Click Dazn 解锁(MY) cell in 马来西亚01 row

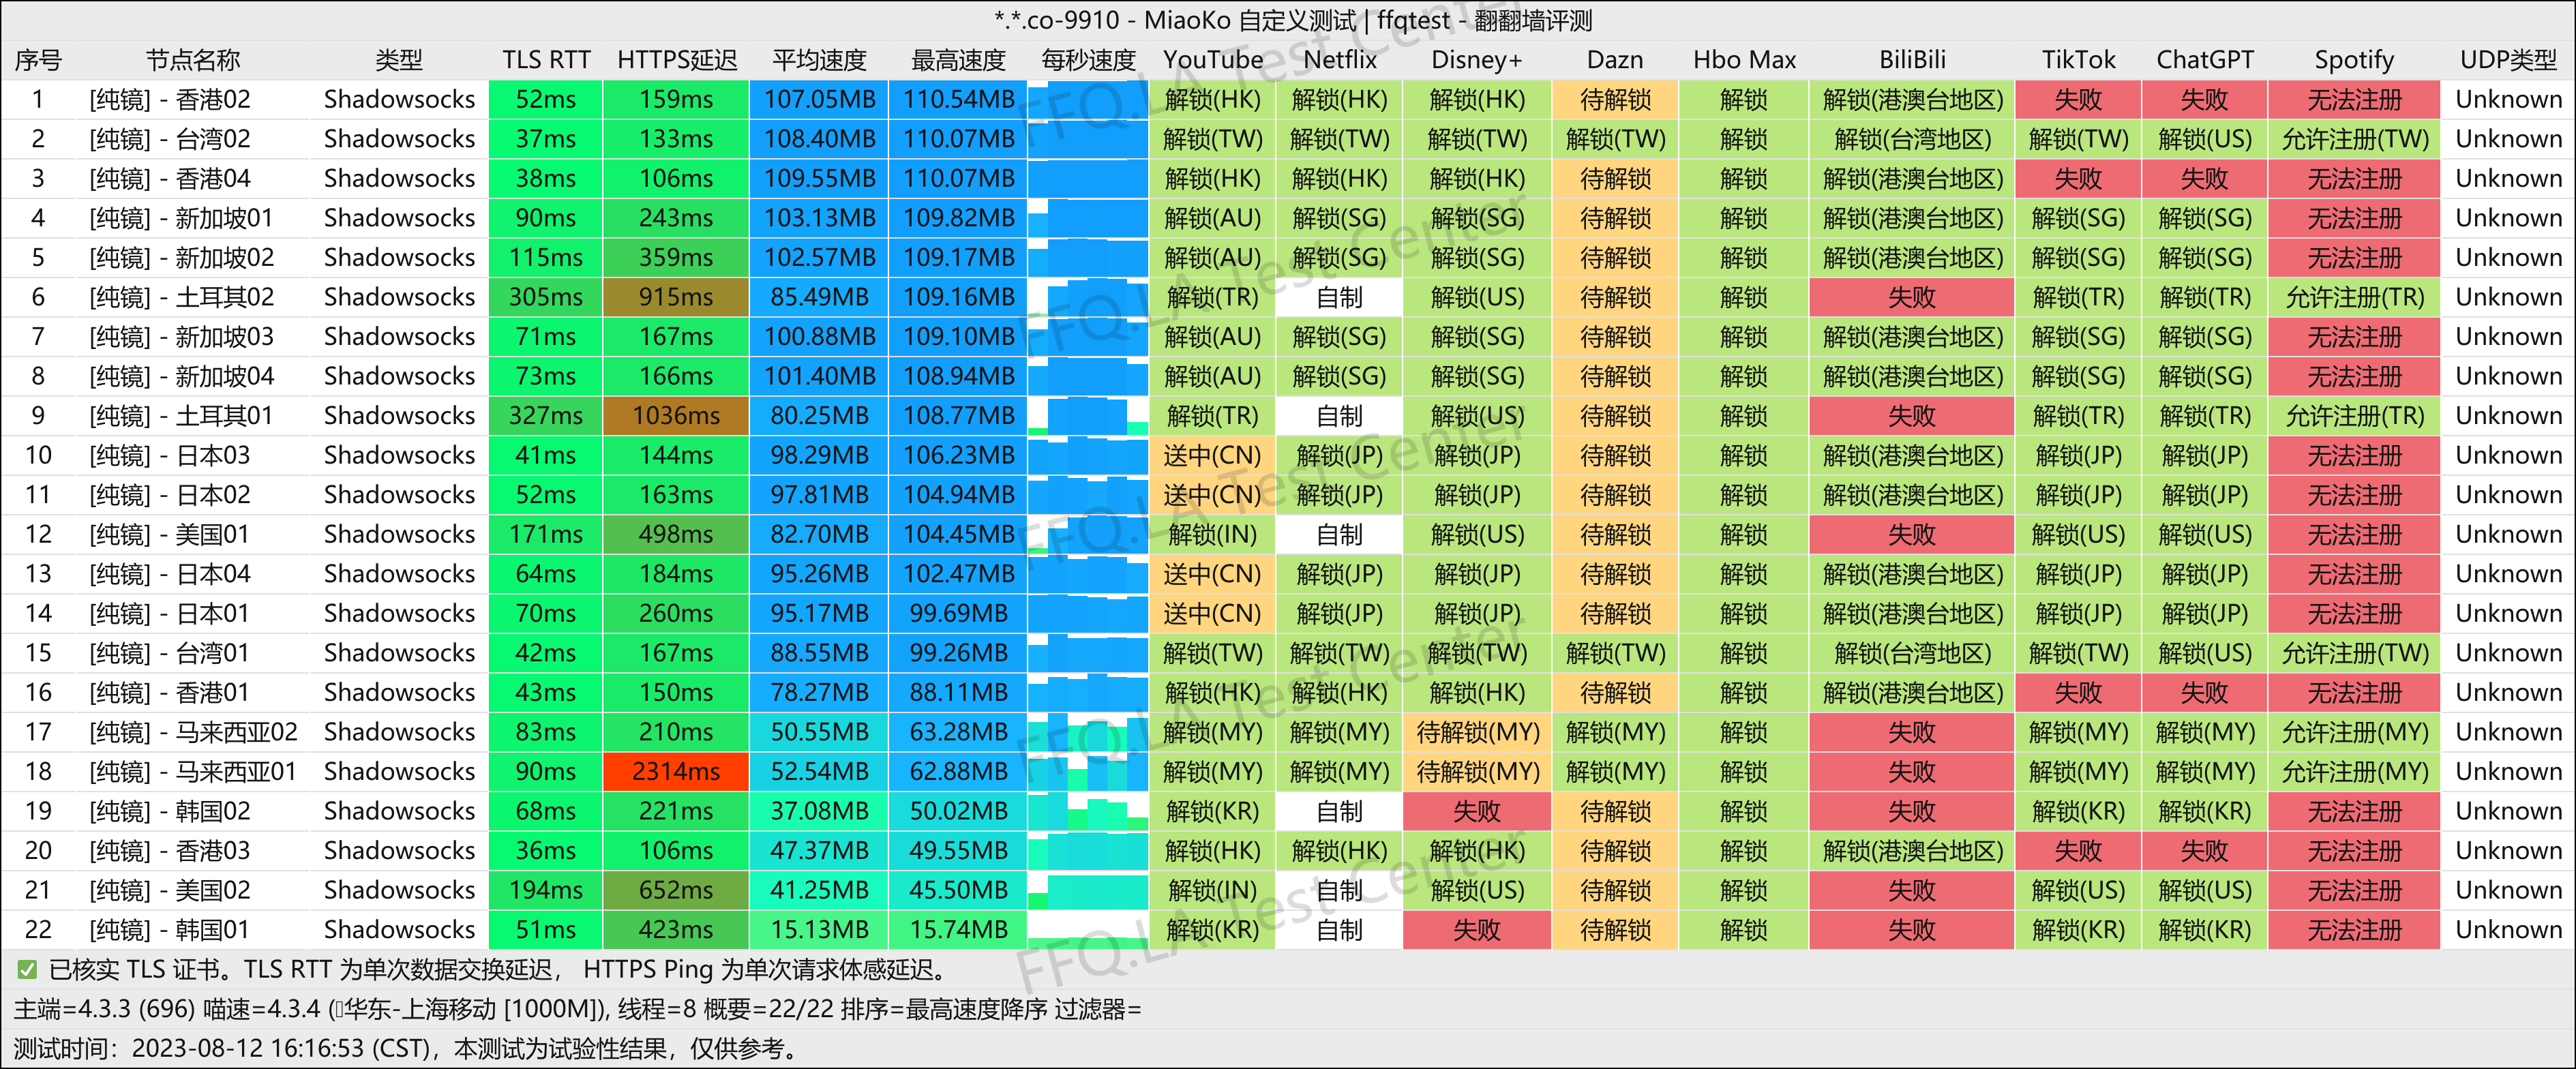1615,772
